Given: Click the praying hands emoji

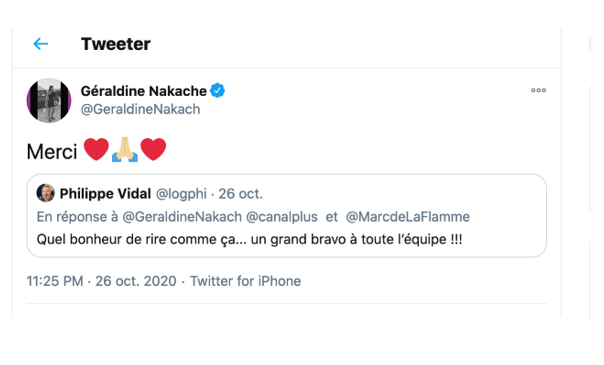Looking at the screenshot, I should click(x=125, y=149).
